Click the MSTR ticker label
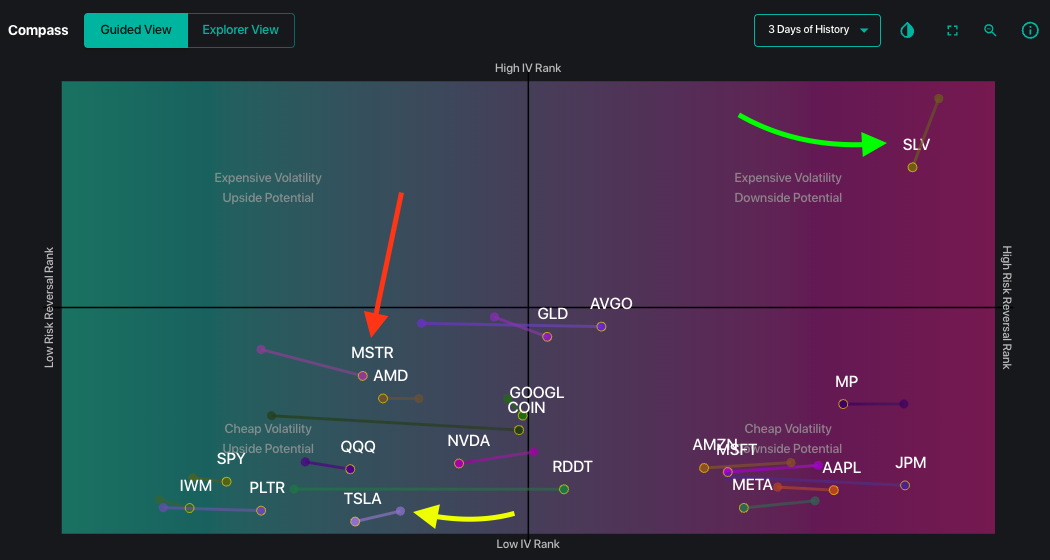Screen dimensions: 1050x560 coord(372,352)
